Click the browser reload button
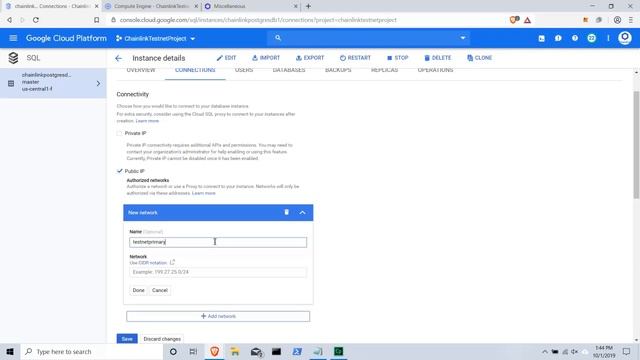Viewport: 640px width, 360px height. pos(36,20)
